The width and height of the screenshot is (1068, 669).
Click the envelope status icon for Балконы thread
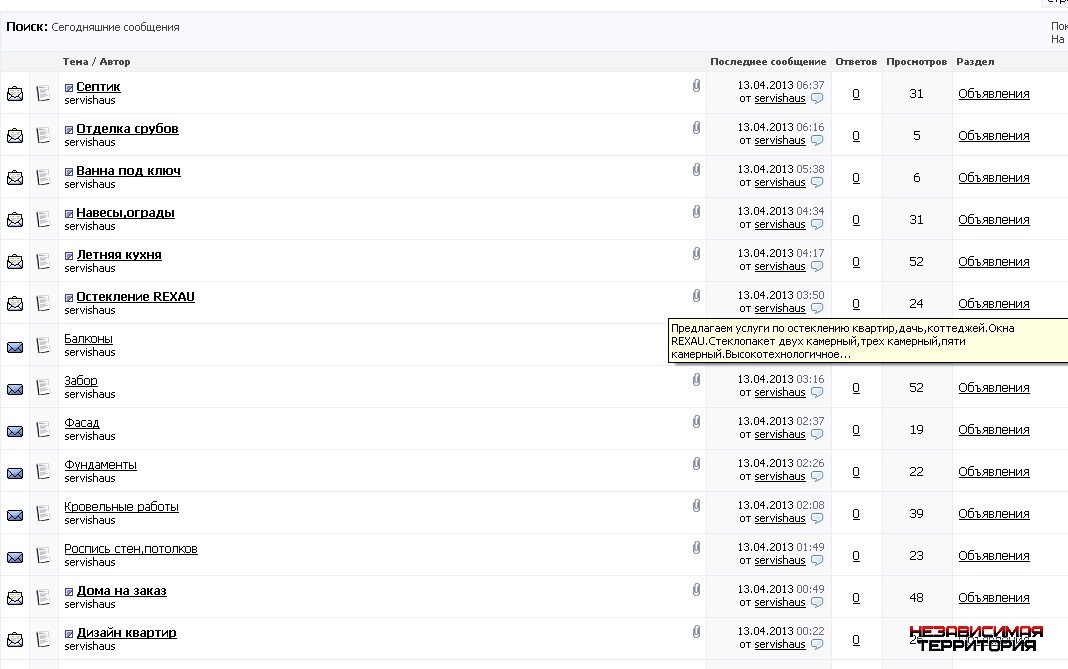tap(15, 346)
